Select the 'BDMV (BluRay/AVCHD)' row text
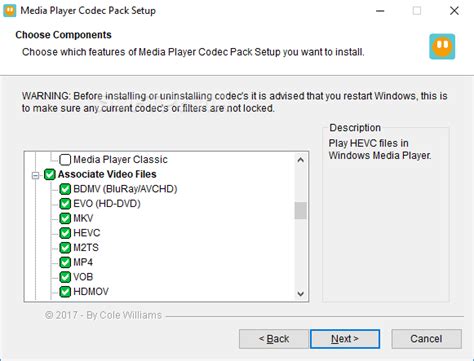Image resolution: width=474 pixels, height=361 pixels. 125,189
